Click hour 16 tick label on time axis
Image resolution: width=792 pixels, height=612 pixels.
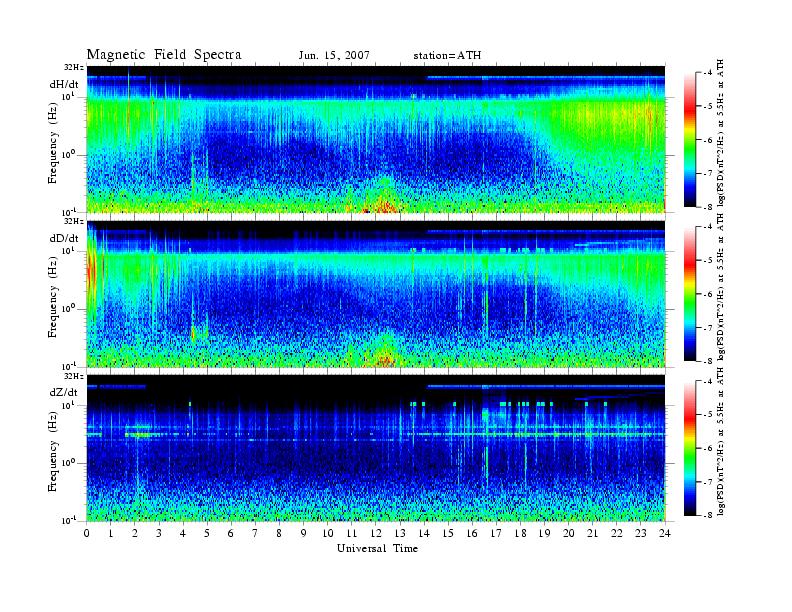click(472, 534)
